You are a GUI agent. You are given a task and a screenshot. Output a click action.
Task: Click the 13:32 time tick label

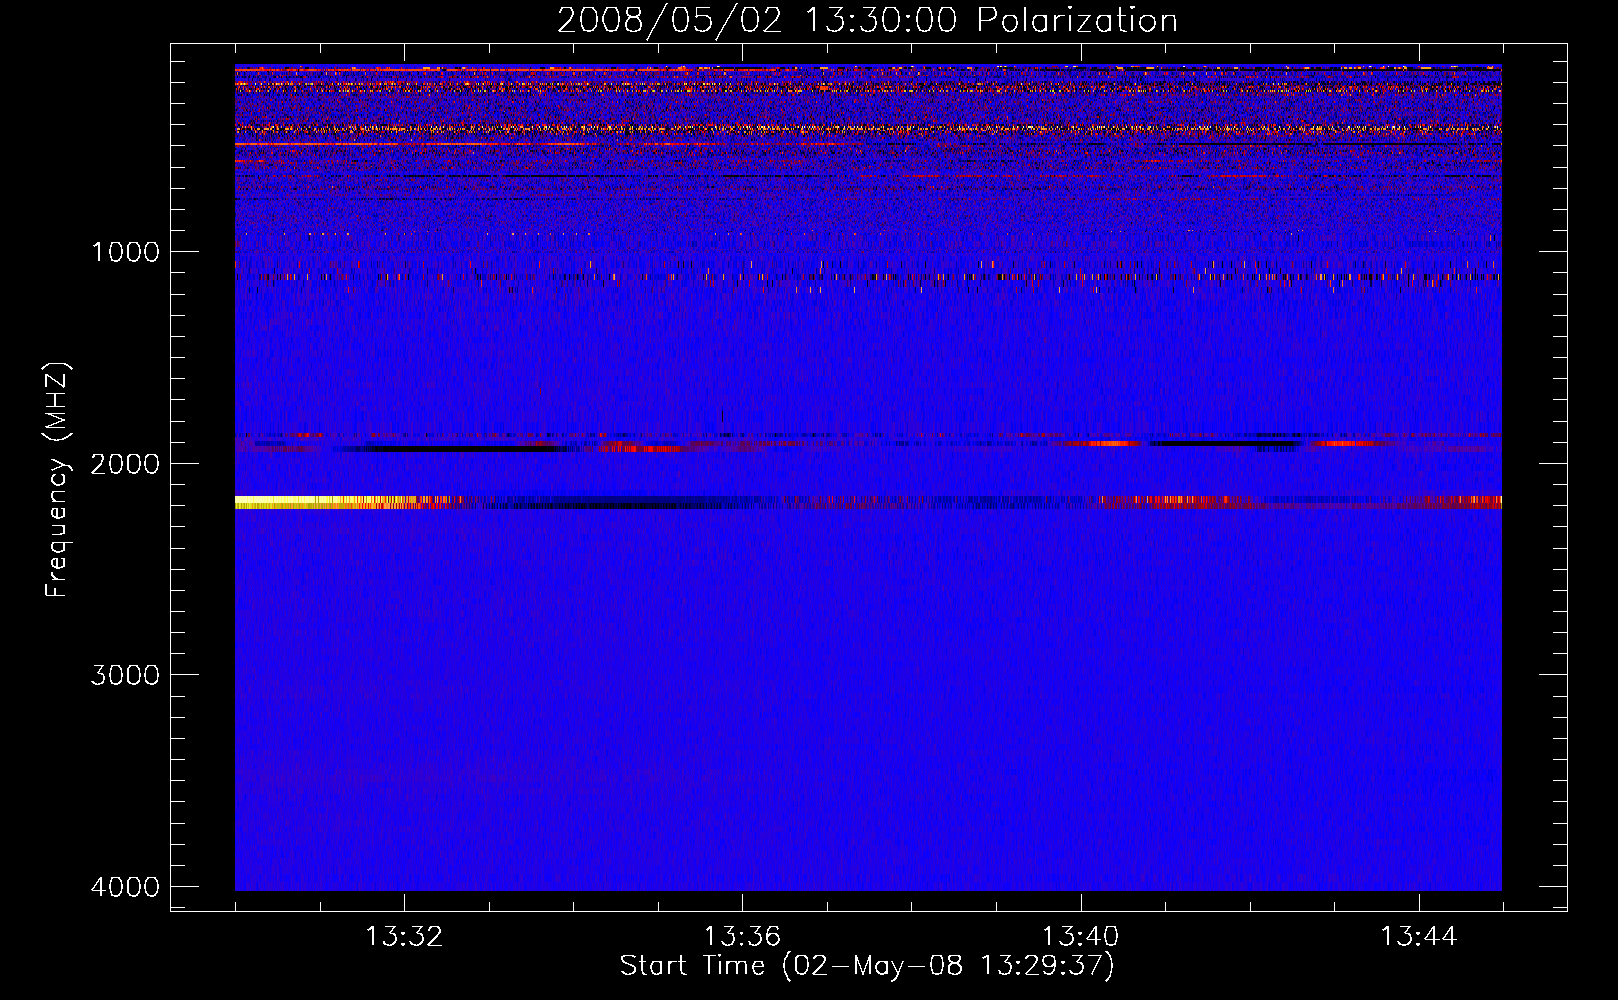click(404, 937)
